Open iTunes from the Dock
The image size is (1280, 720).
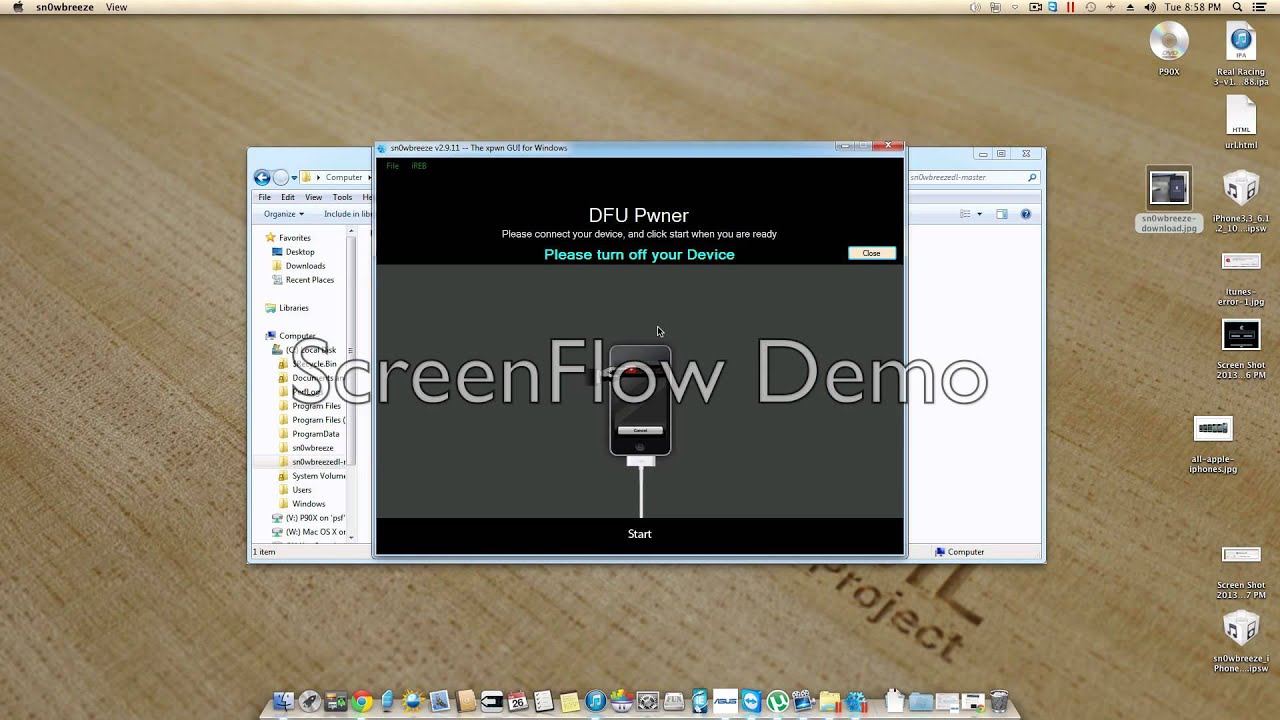[595, 701]
